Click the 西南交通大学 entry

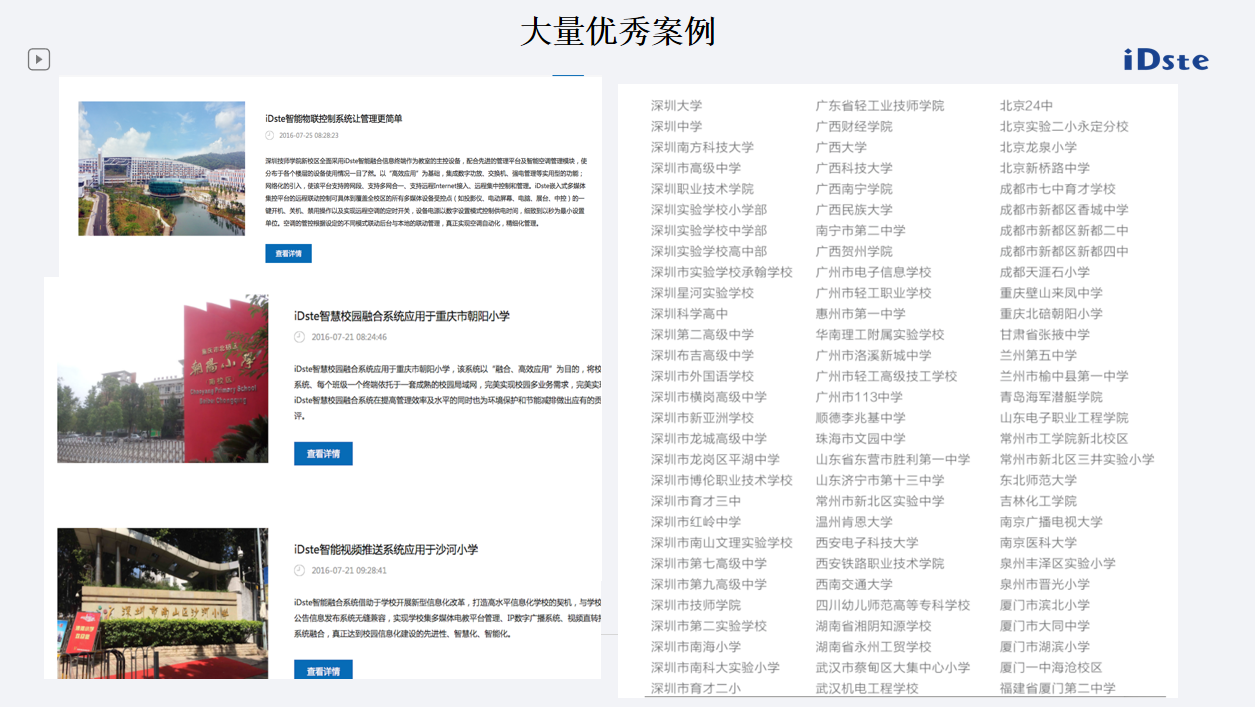point(854,585)
